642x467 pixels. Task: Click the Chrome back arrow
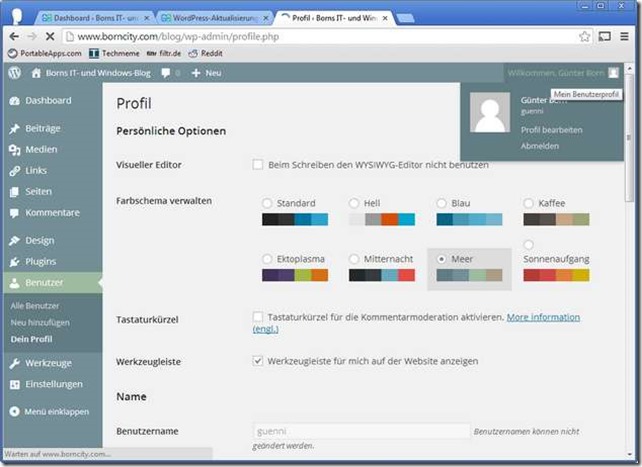16,36
